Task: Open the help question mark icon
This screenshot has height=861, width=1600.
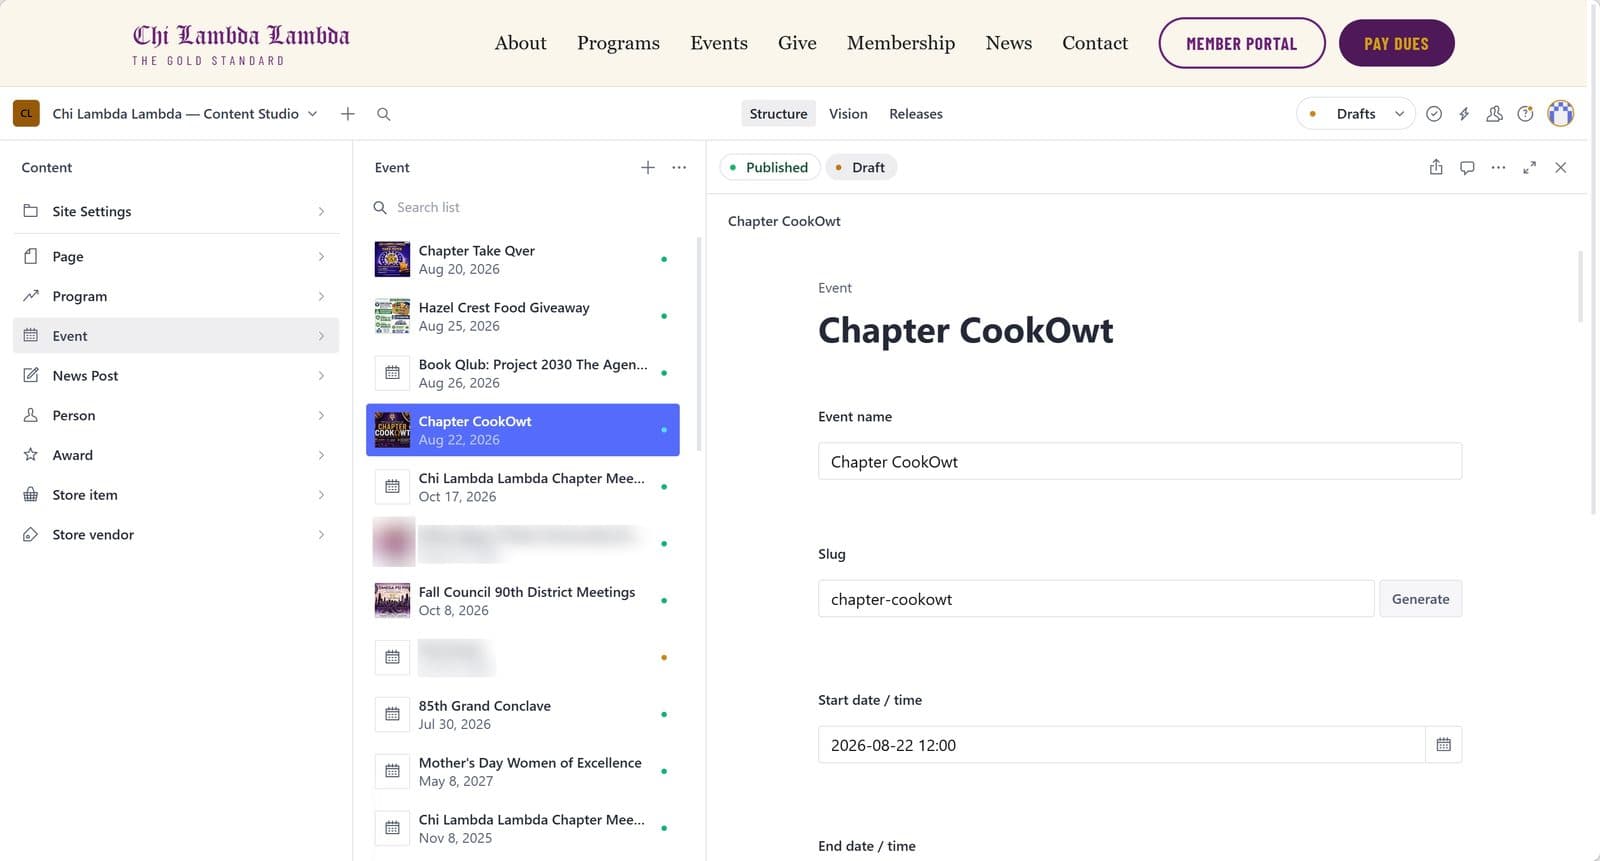Action: coord(1525,114)
